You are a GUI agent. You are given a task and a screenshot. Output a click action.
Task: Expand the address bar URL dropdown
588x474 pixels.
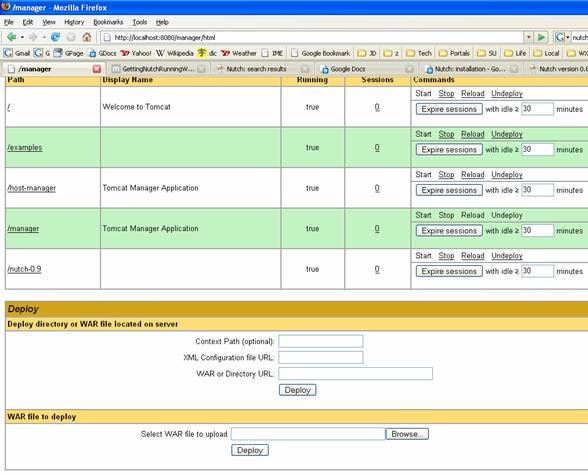pos(528,37)
